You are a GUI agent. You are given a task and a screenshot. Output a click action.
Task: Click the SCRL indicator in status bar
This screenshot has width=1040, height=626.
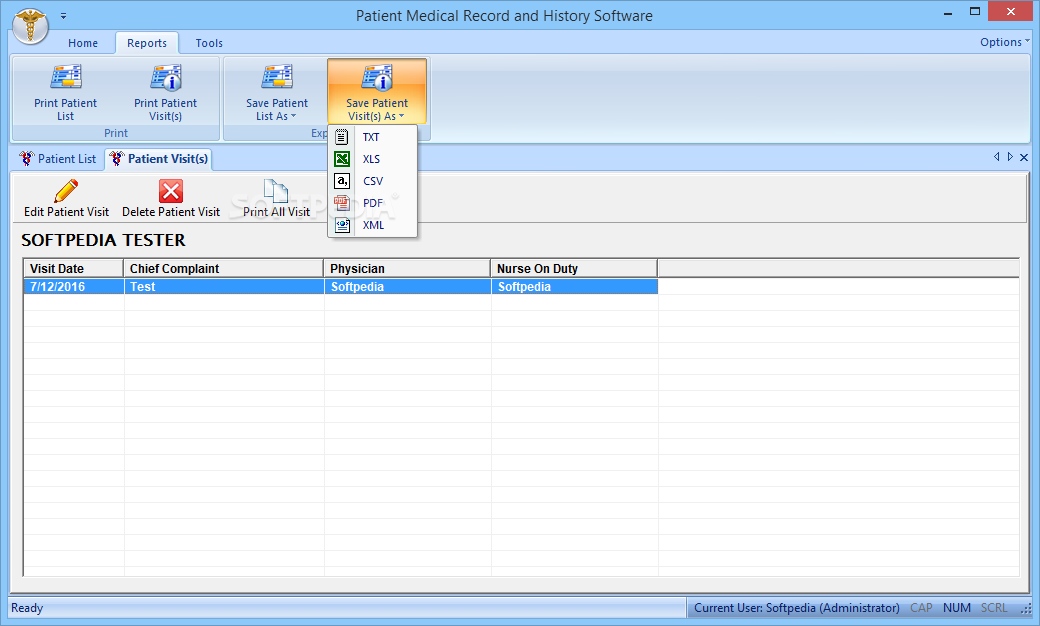(x=994, y=608)
